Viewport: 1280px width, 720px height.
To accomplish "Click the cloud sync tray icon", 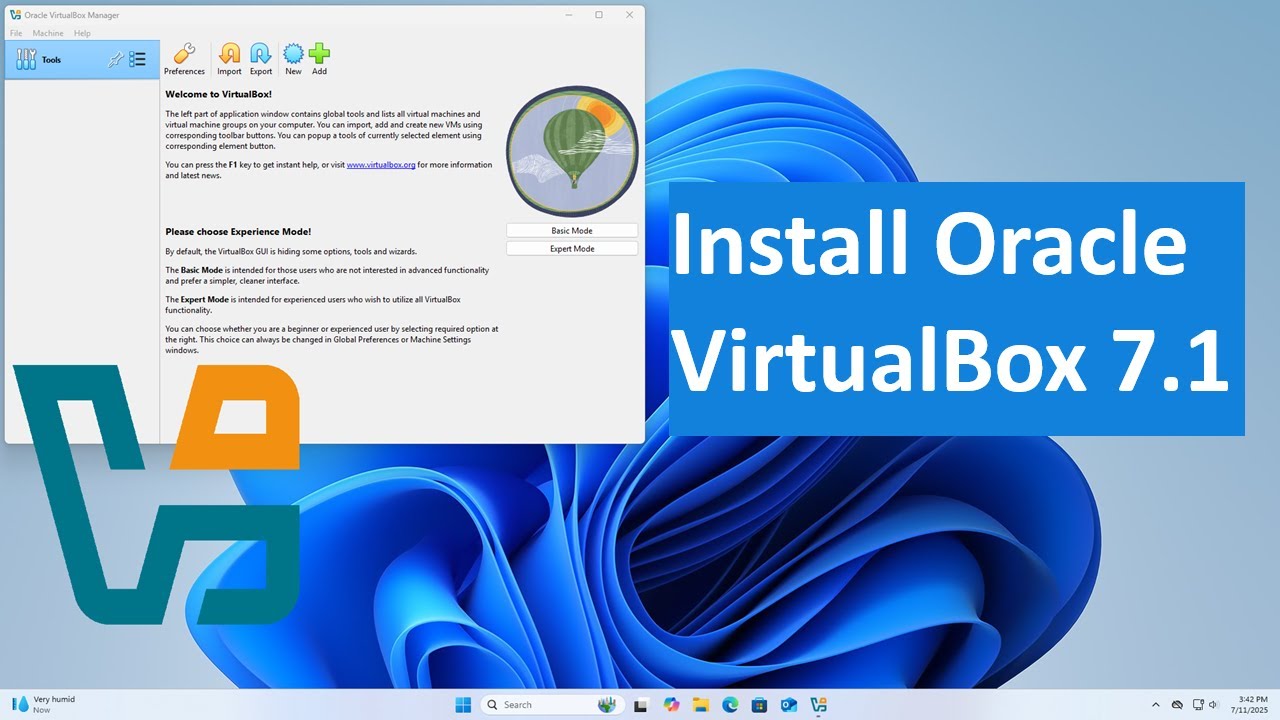I will tap(1177, 705).
